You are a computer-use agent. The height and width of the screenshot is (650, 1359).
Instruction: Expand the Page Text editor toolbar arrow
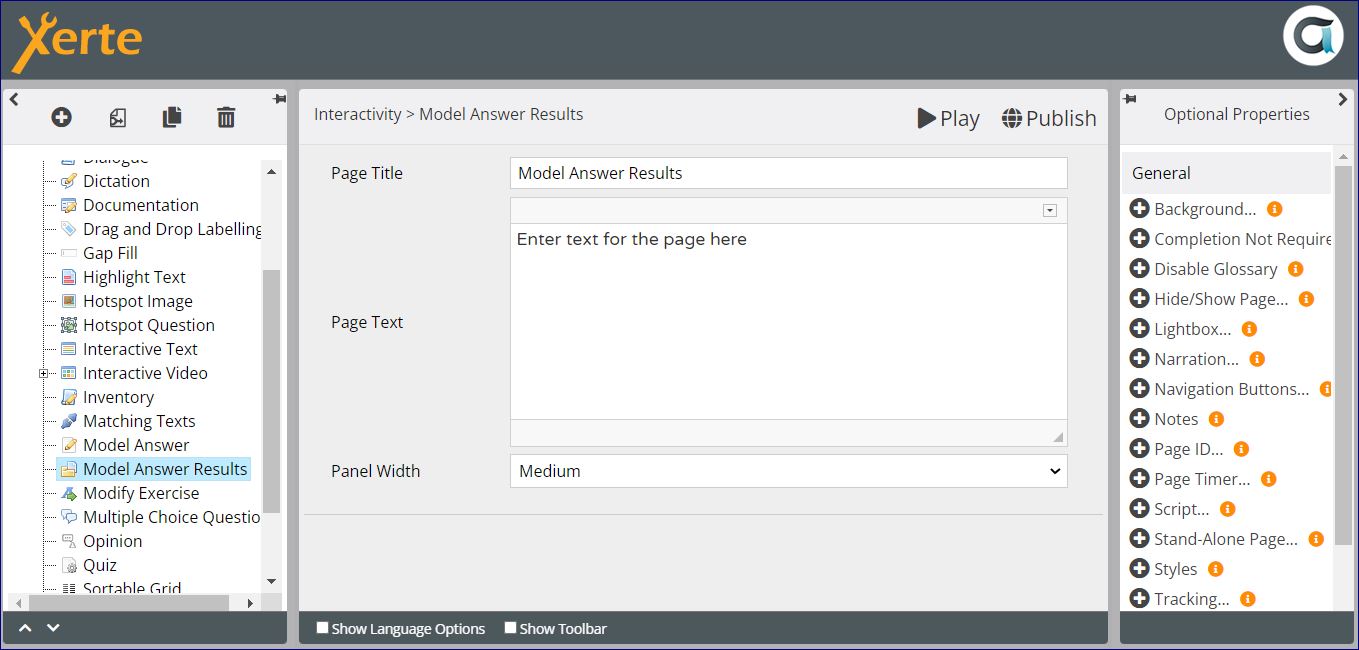pos(1049,210)
